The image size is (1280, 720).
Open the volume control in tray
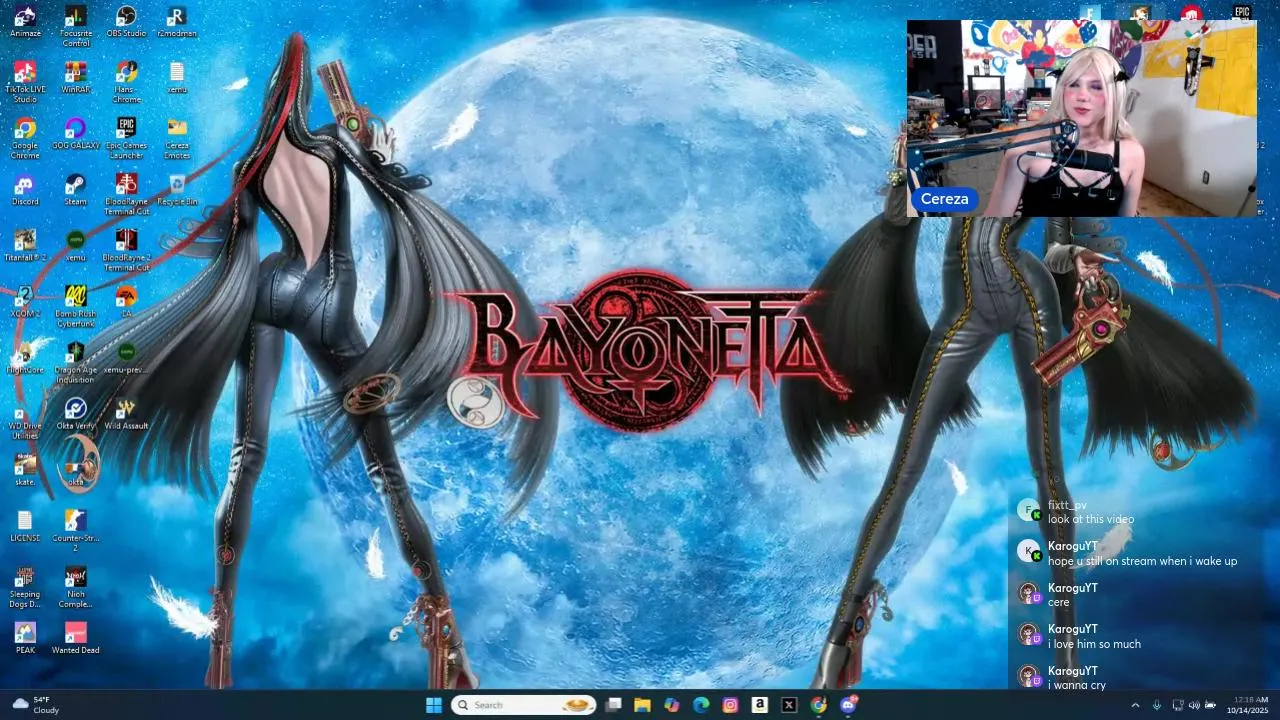click(x=1194, y=705)
